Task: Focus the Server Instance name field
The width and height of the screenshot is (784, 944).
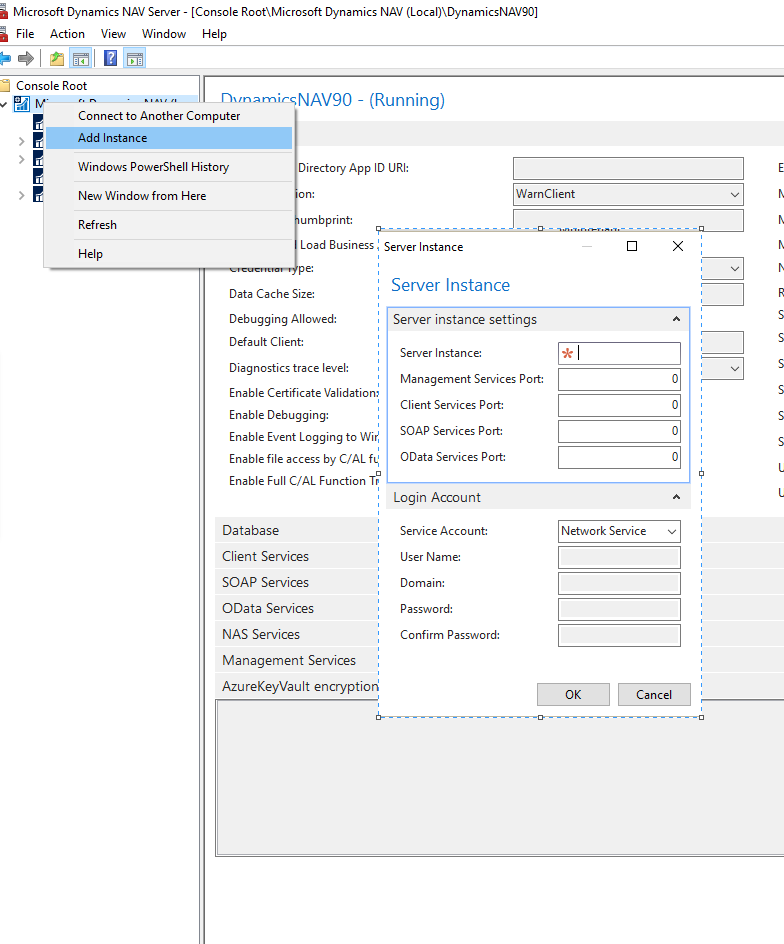Action: pyautogui.click(x=619, y=353)
